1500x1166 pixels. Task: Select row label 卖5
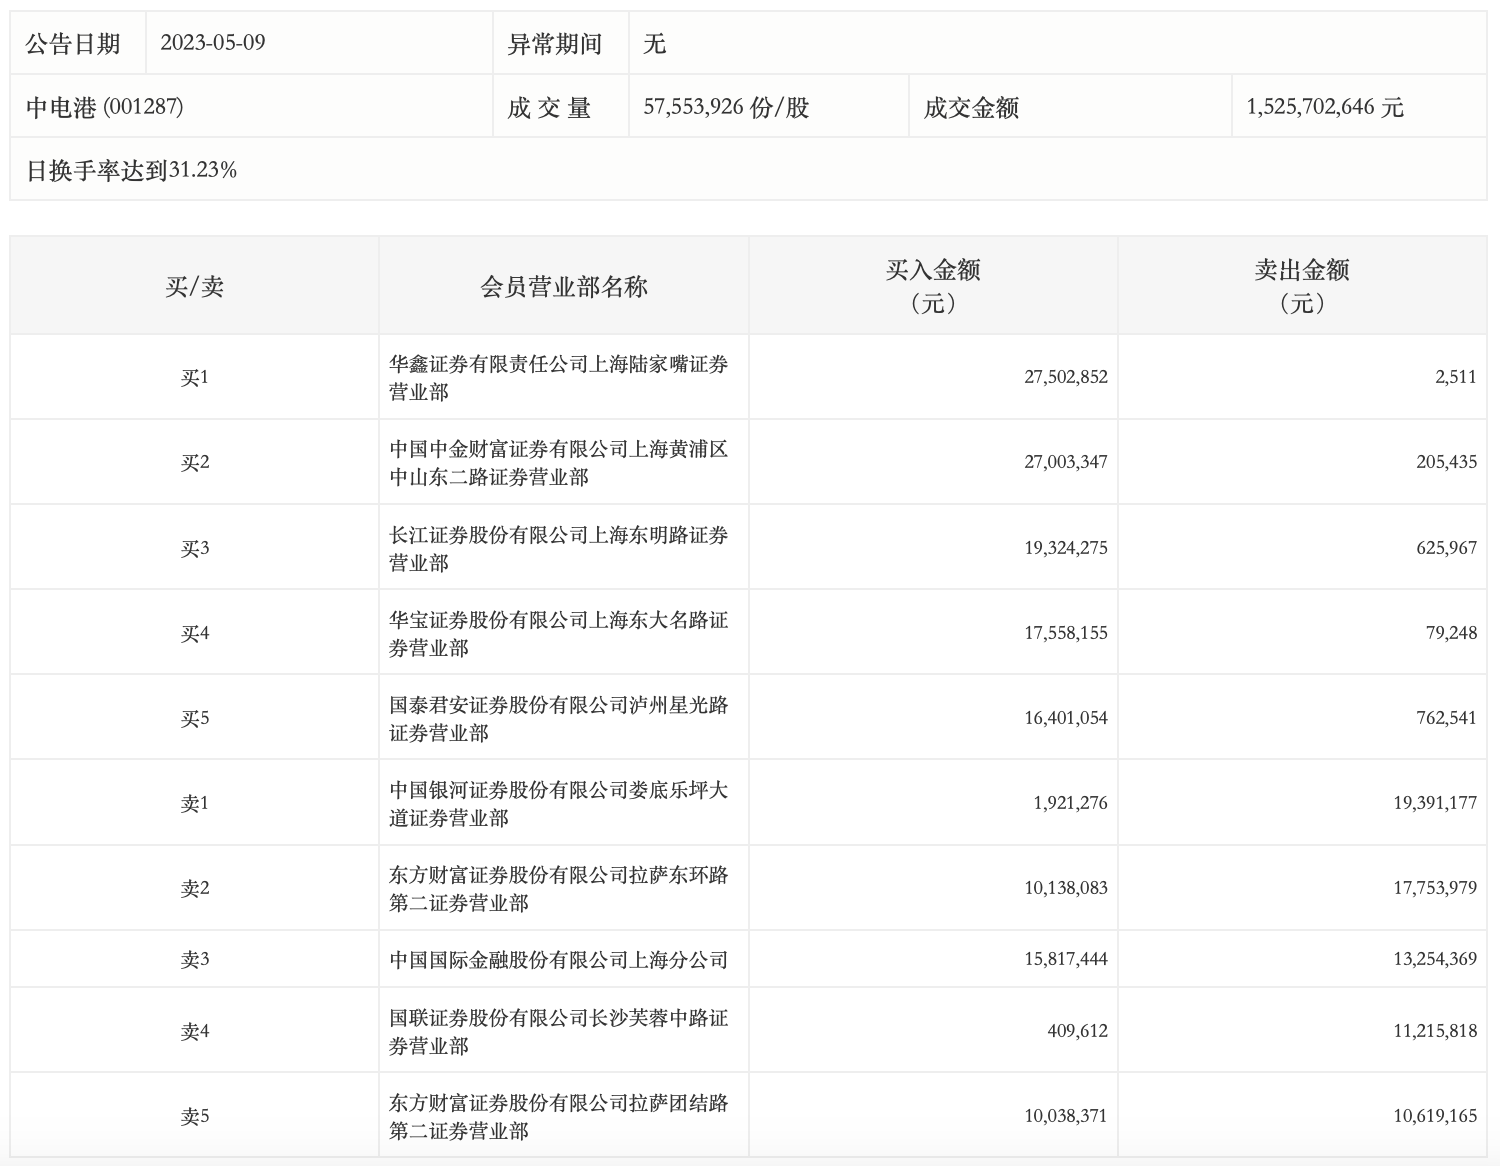tap(195, 1116)
